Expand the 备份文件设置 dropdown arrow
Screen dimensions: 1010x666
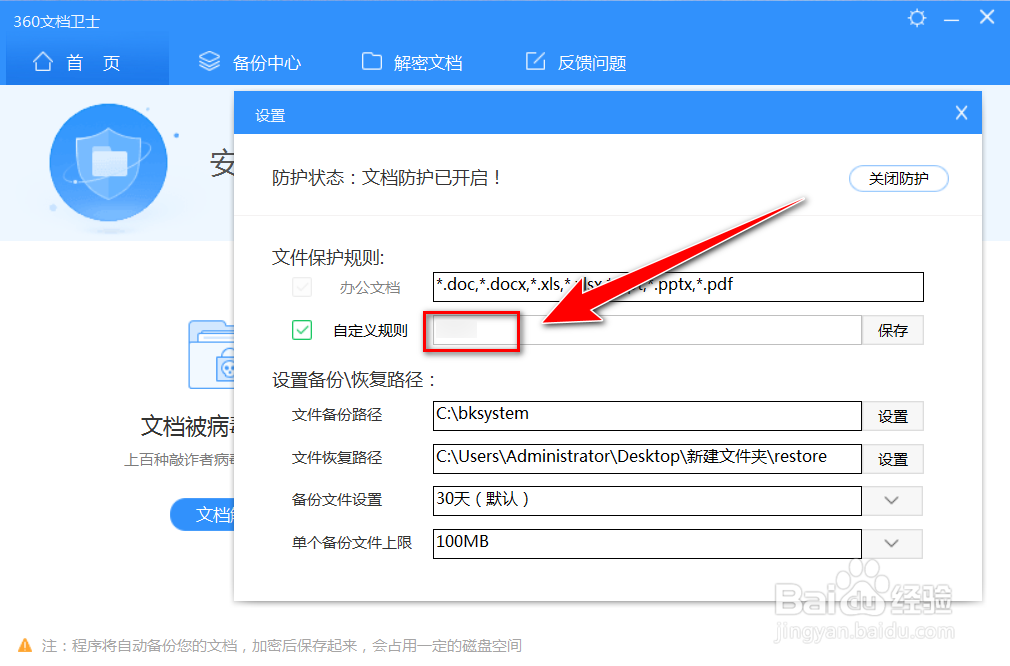click(x=891, y=500)
